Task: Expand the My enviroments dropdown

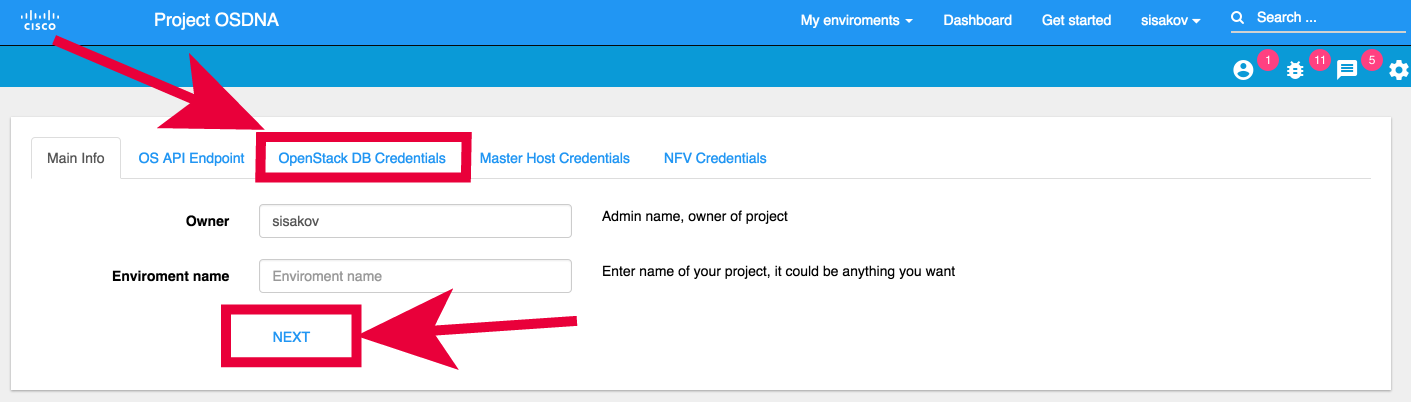Action: pos(856,20)
